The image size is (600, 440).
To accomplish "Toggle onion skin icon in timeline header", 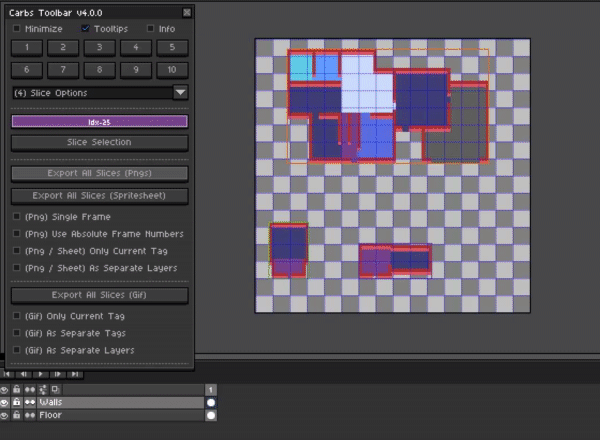I will [55, 390].
